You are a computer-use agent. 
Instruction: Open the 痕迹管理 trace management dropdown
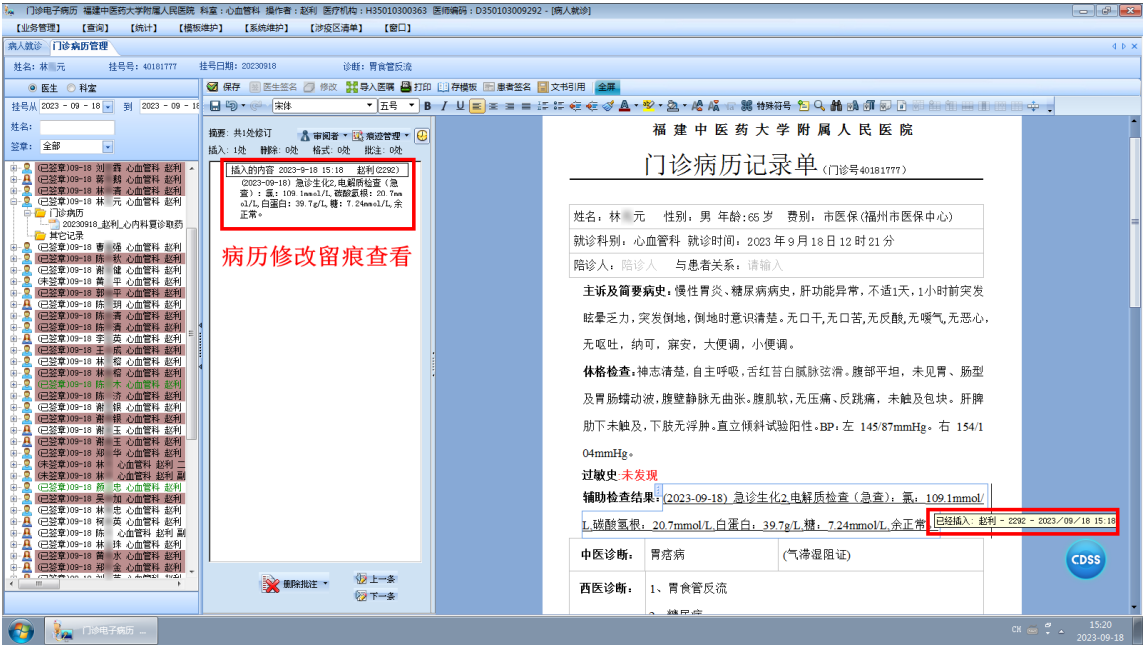380,136
